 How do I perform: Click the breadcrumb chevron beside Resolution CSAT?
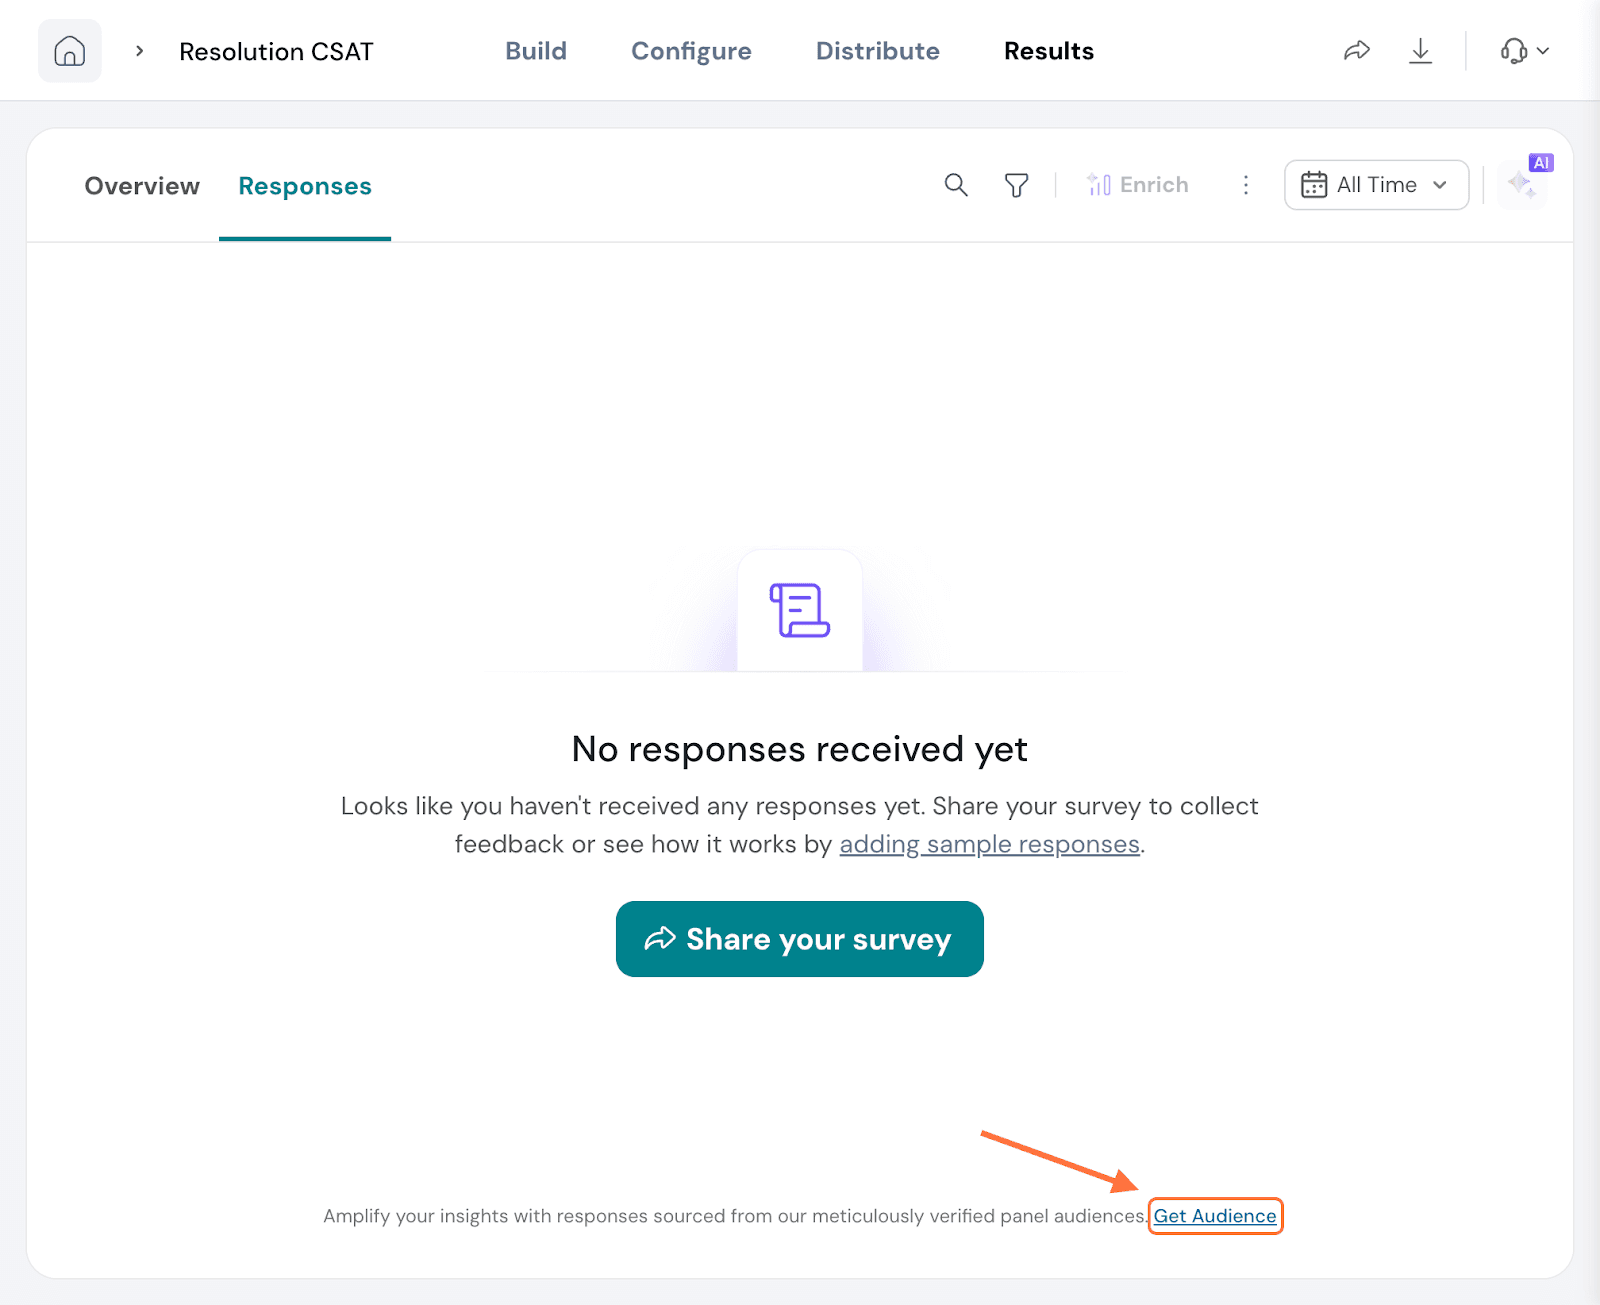(x=140, y=51)
